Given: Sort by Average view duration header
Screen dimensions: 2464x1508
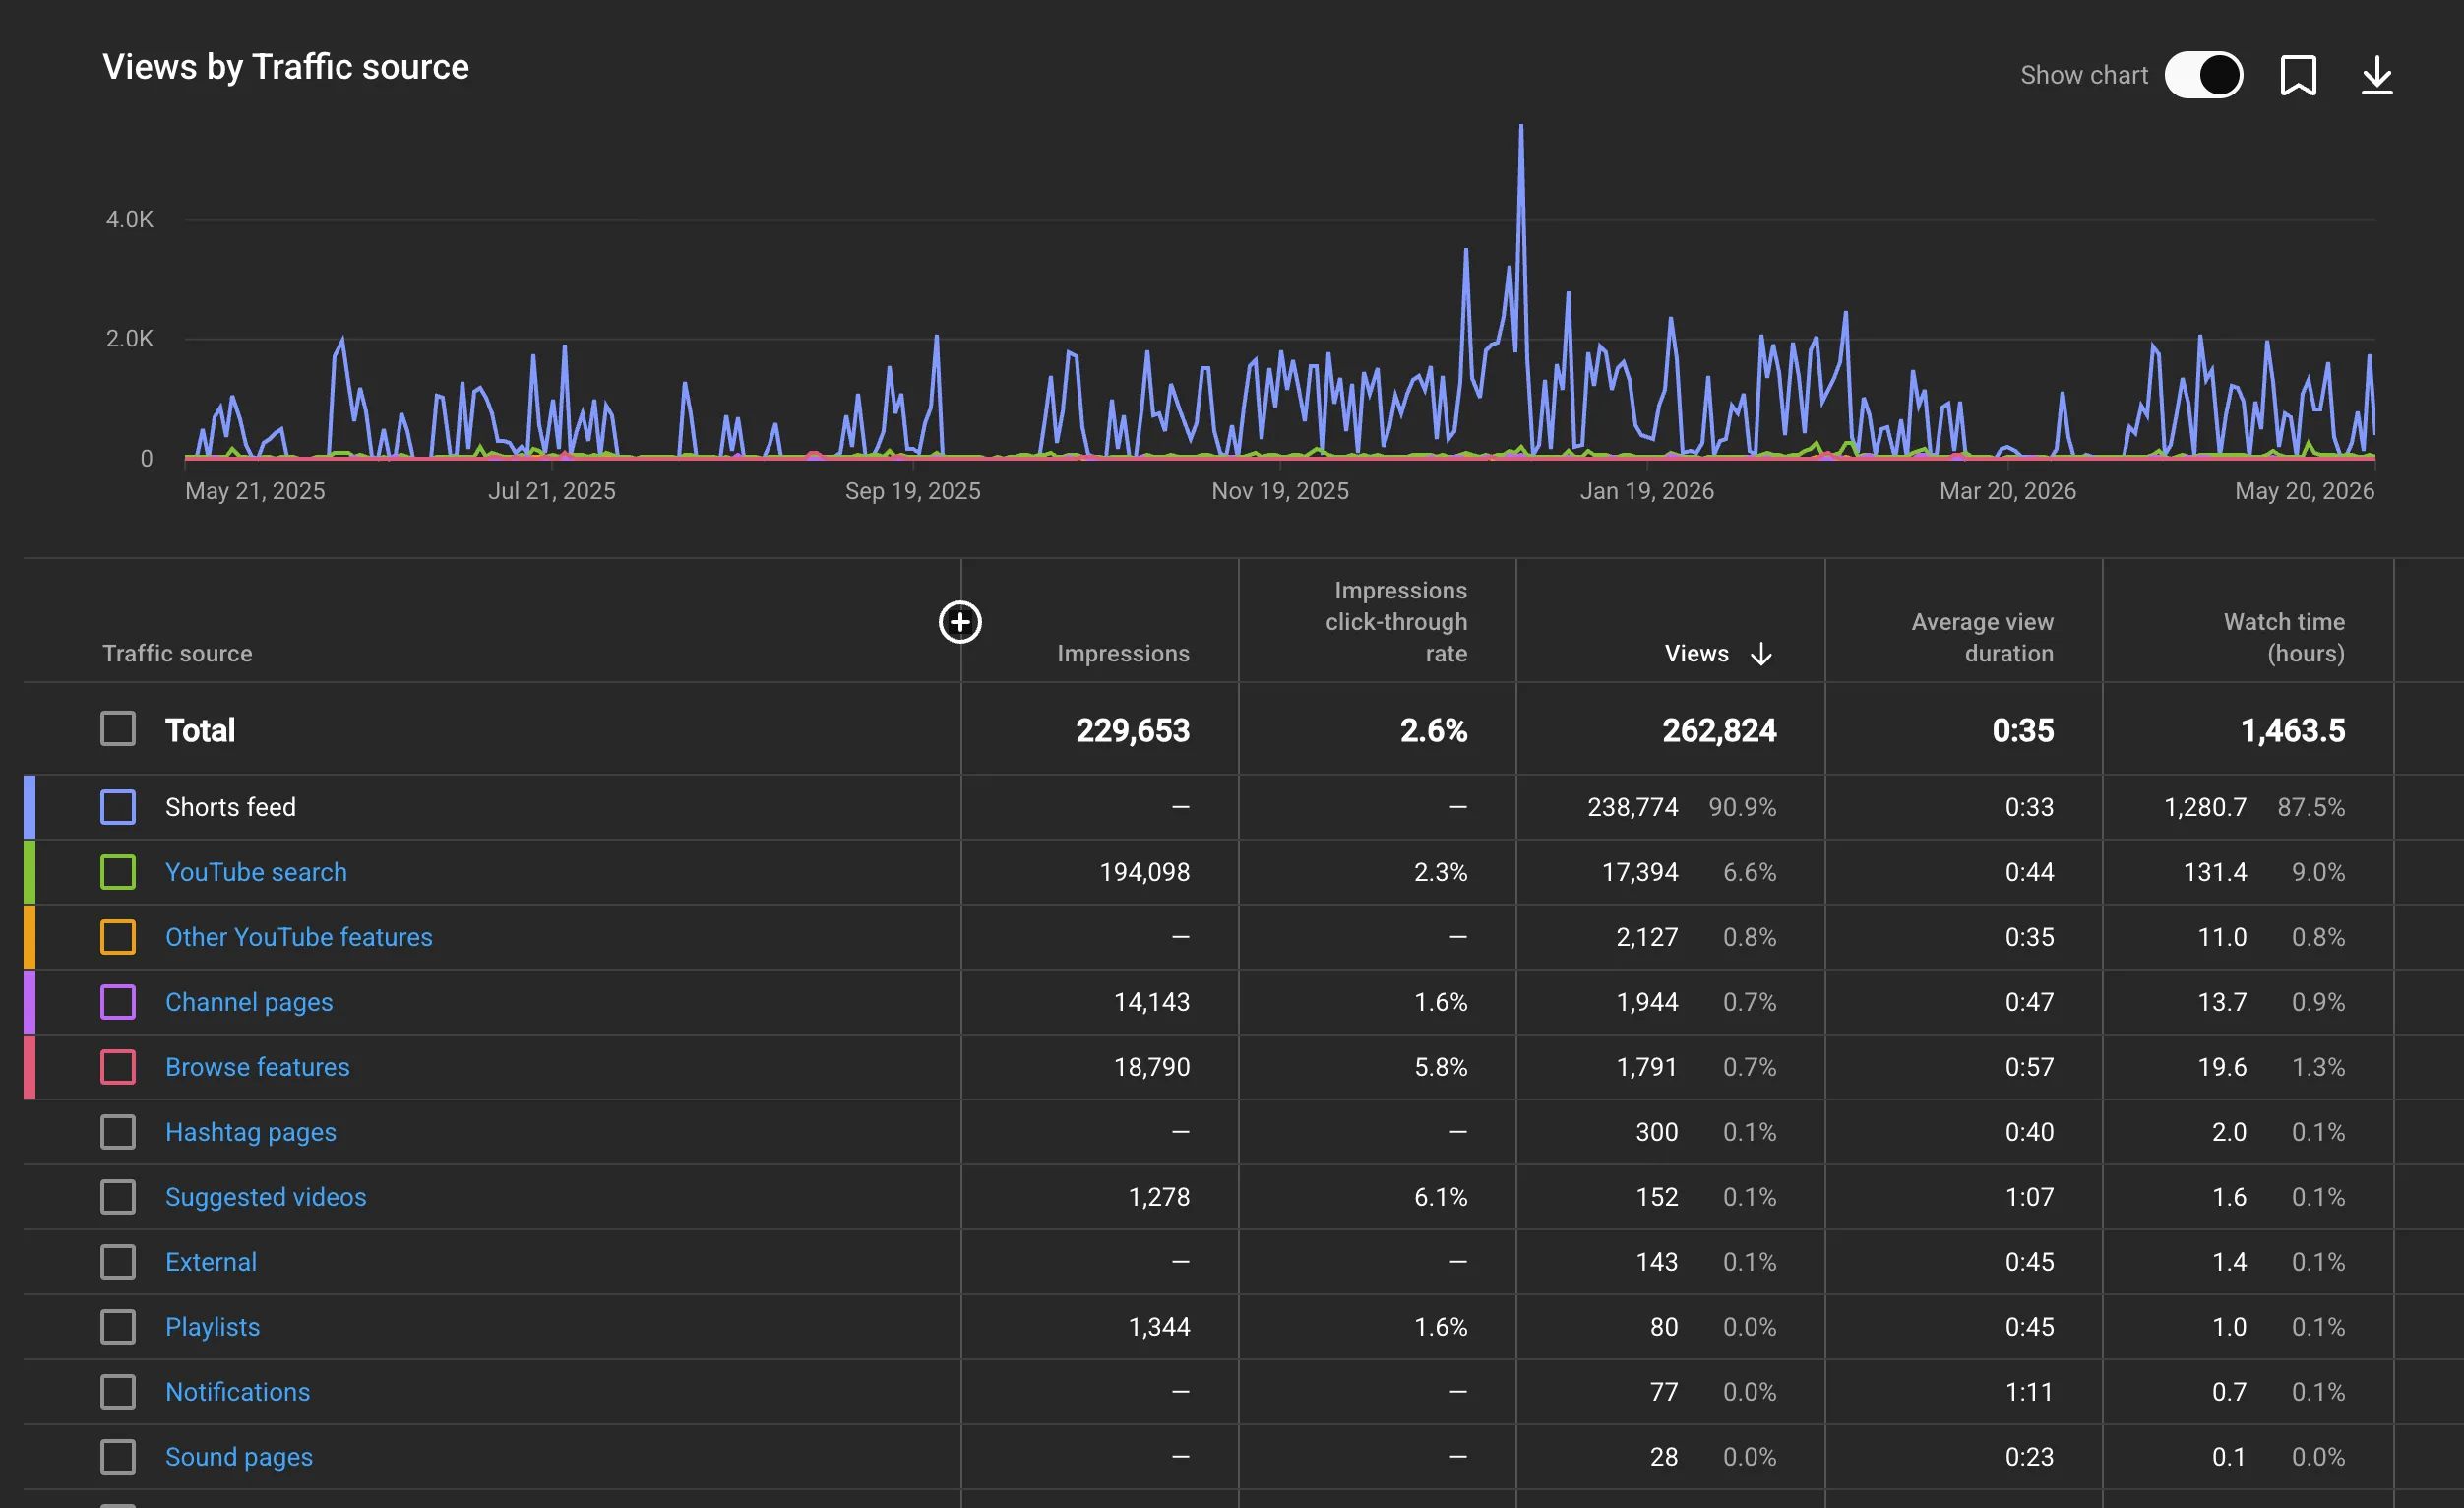Looking at the screenshot, I should click(1982, 637).
